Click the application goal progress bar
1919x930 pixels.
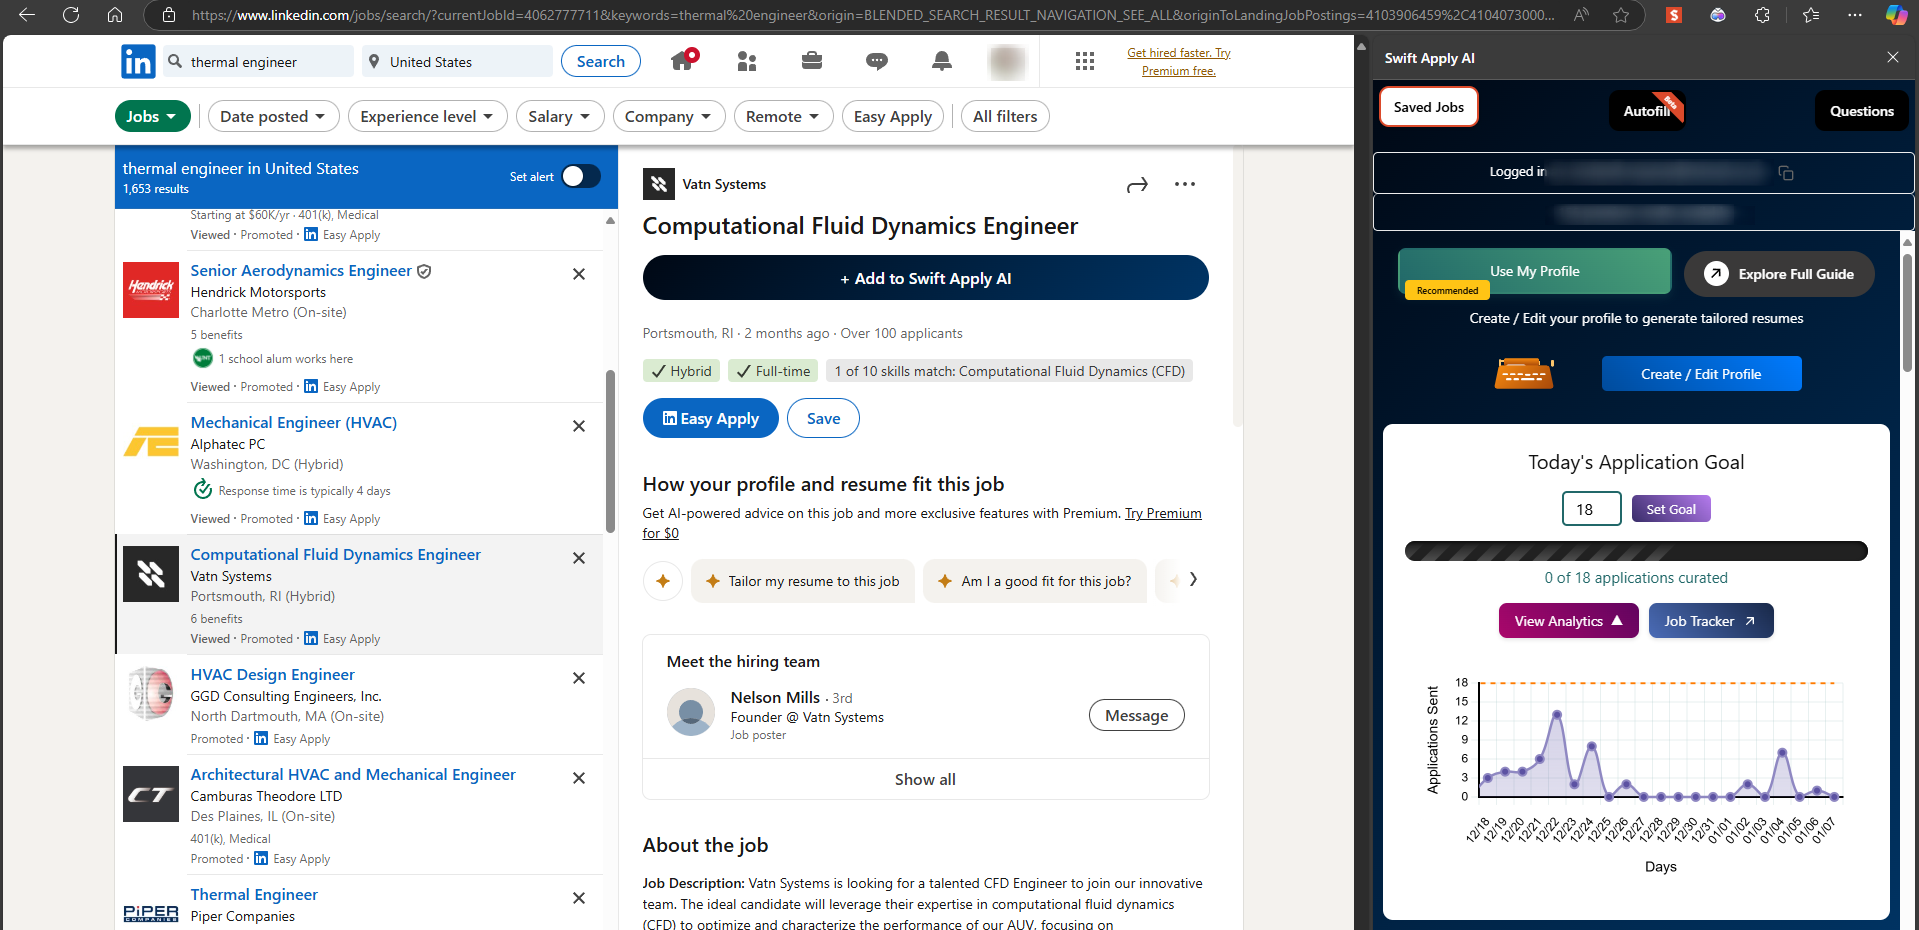(x=1636, y=551)
